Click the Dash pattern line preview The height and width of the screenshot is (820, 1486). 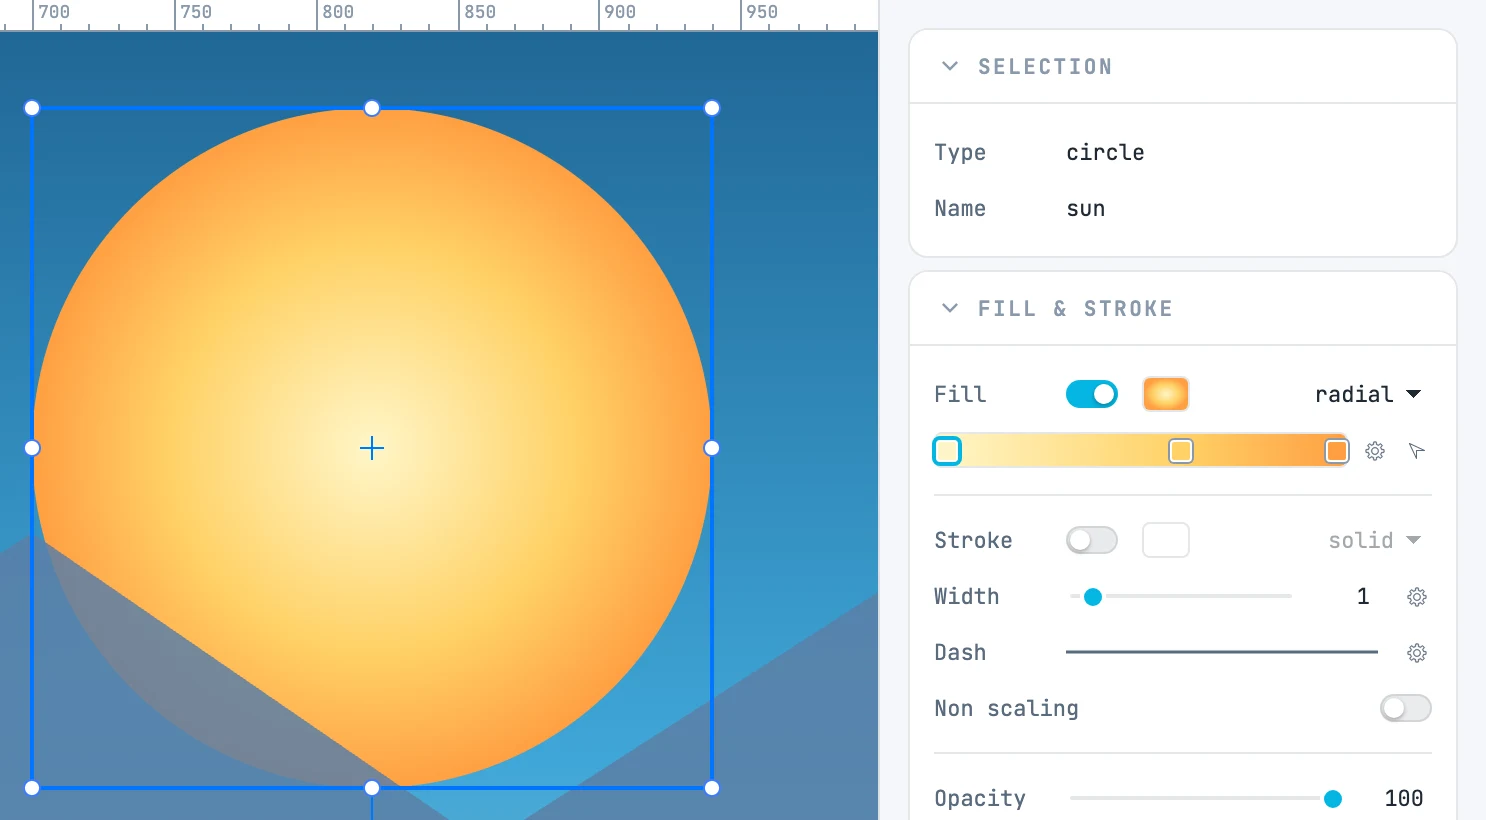(1222, 652)
